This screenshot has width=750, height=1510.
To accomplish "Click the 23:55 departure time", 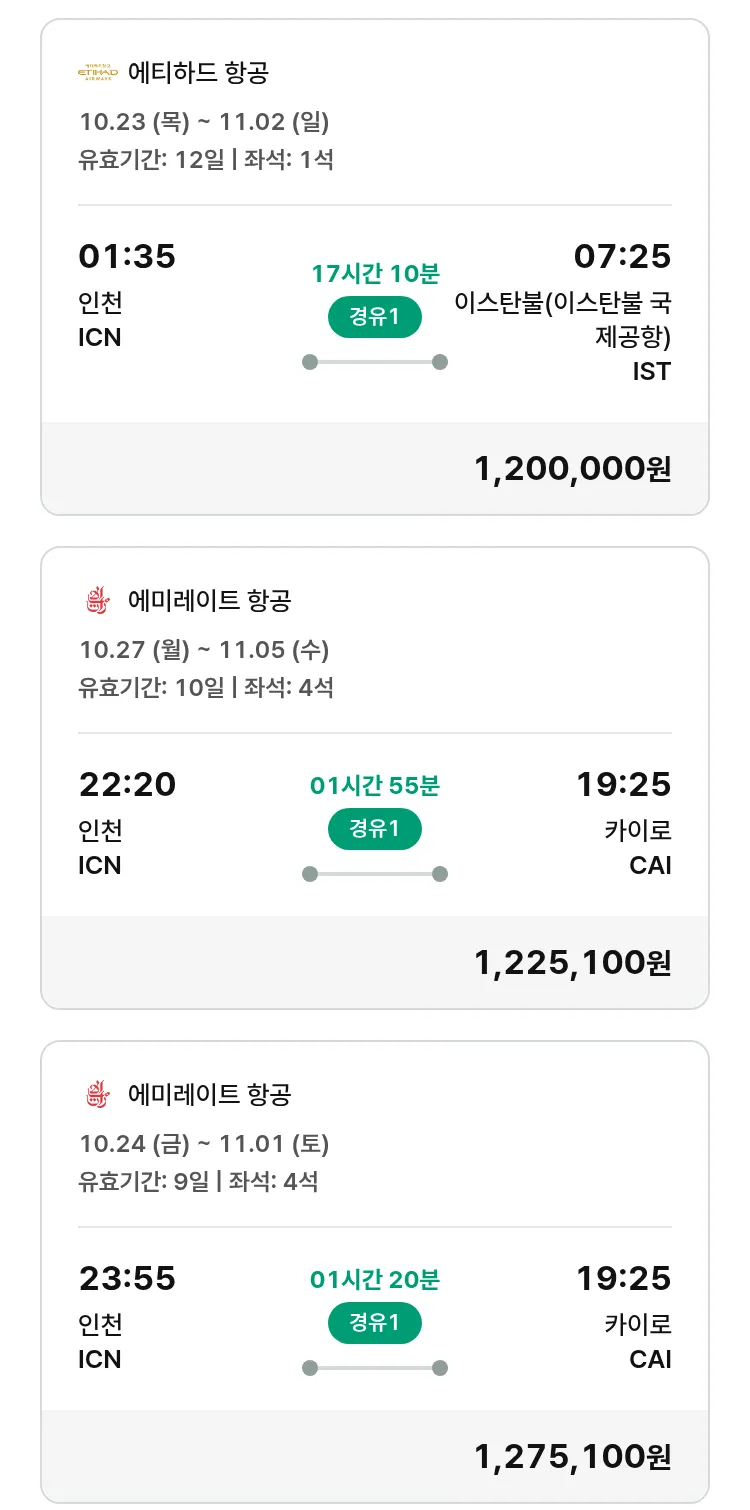I will click(127, 1279).
